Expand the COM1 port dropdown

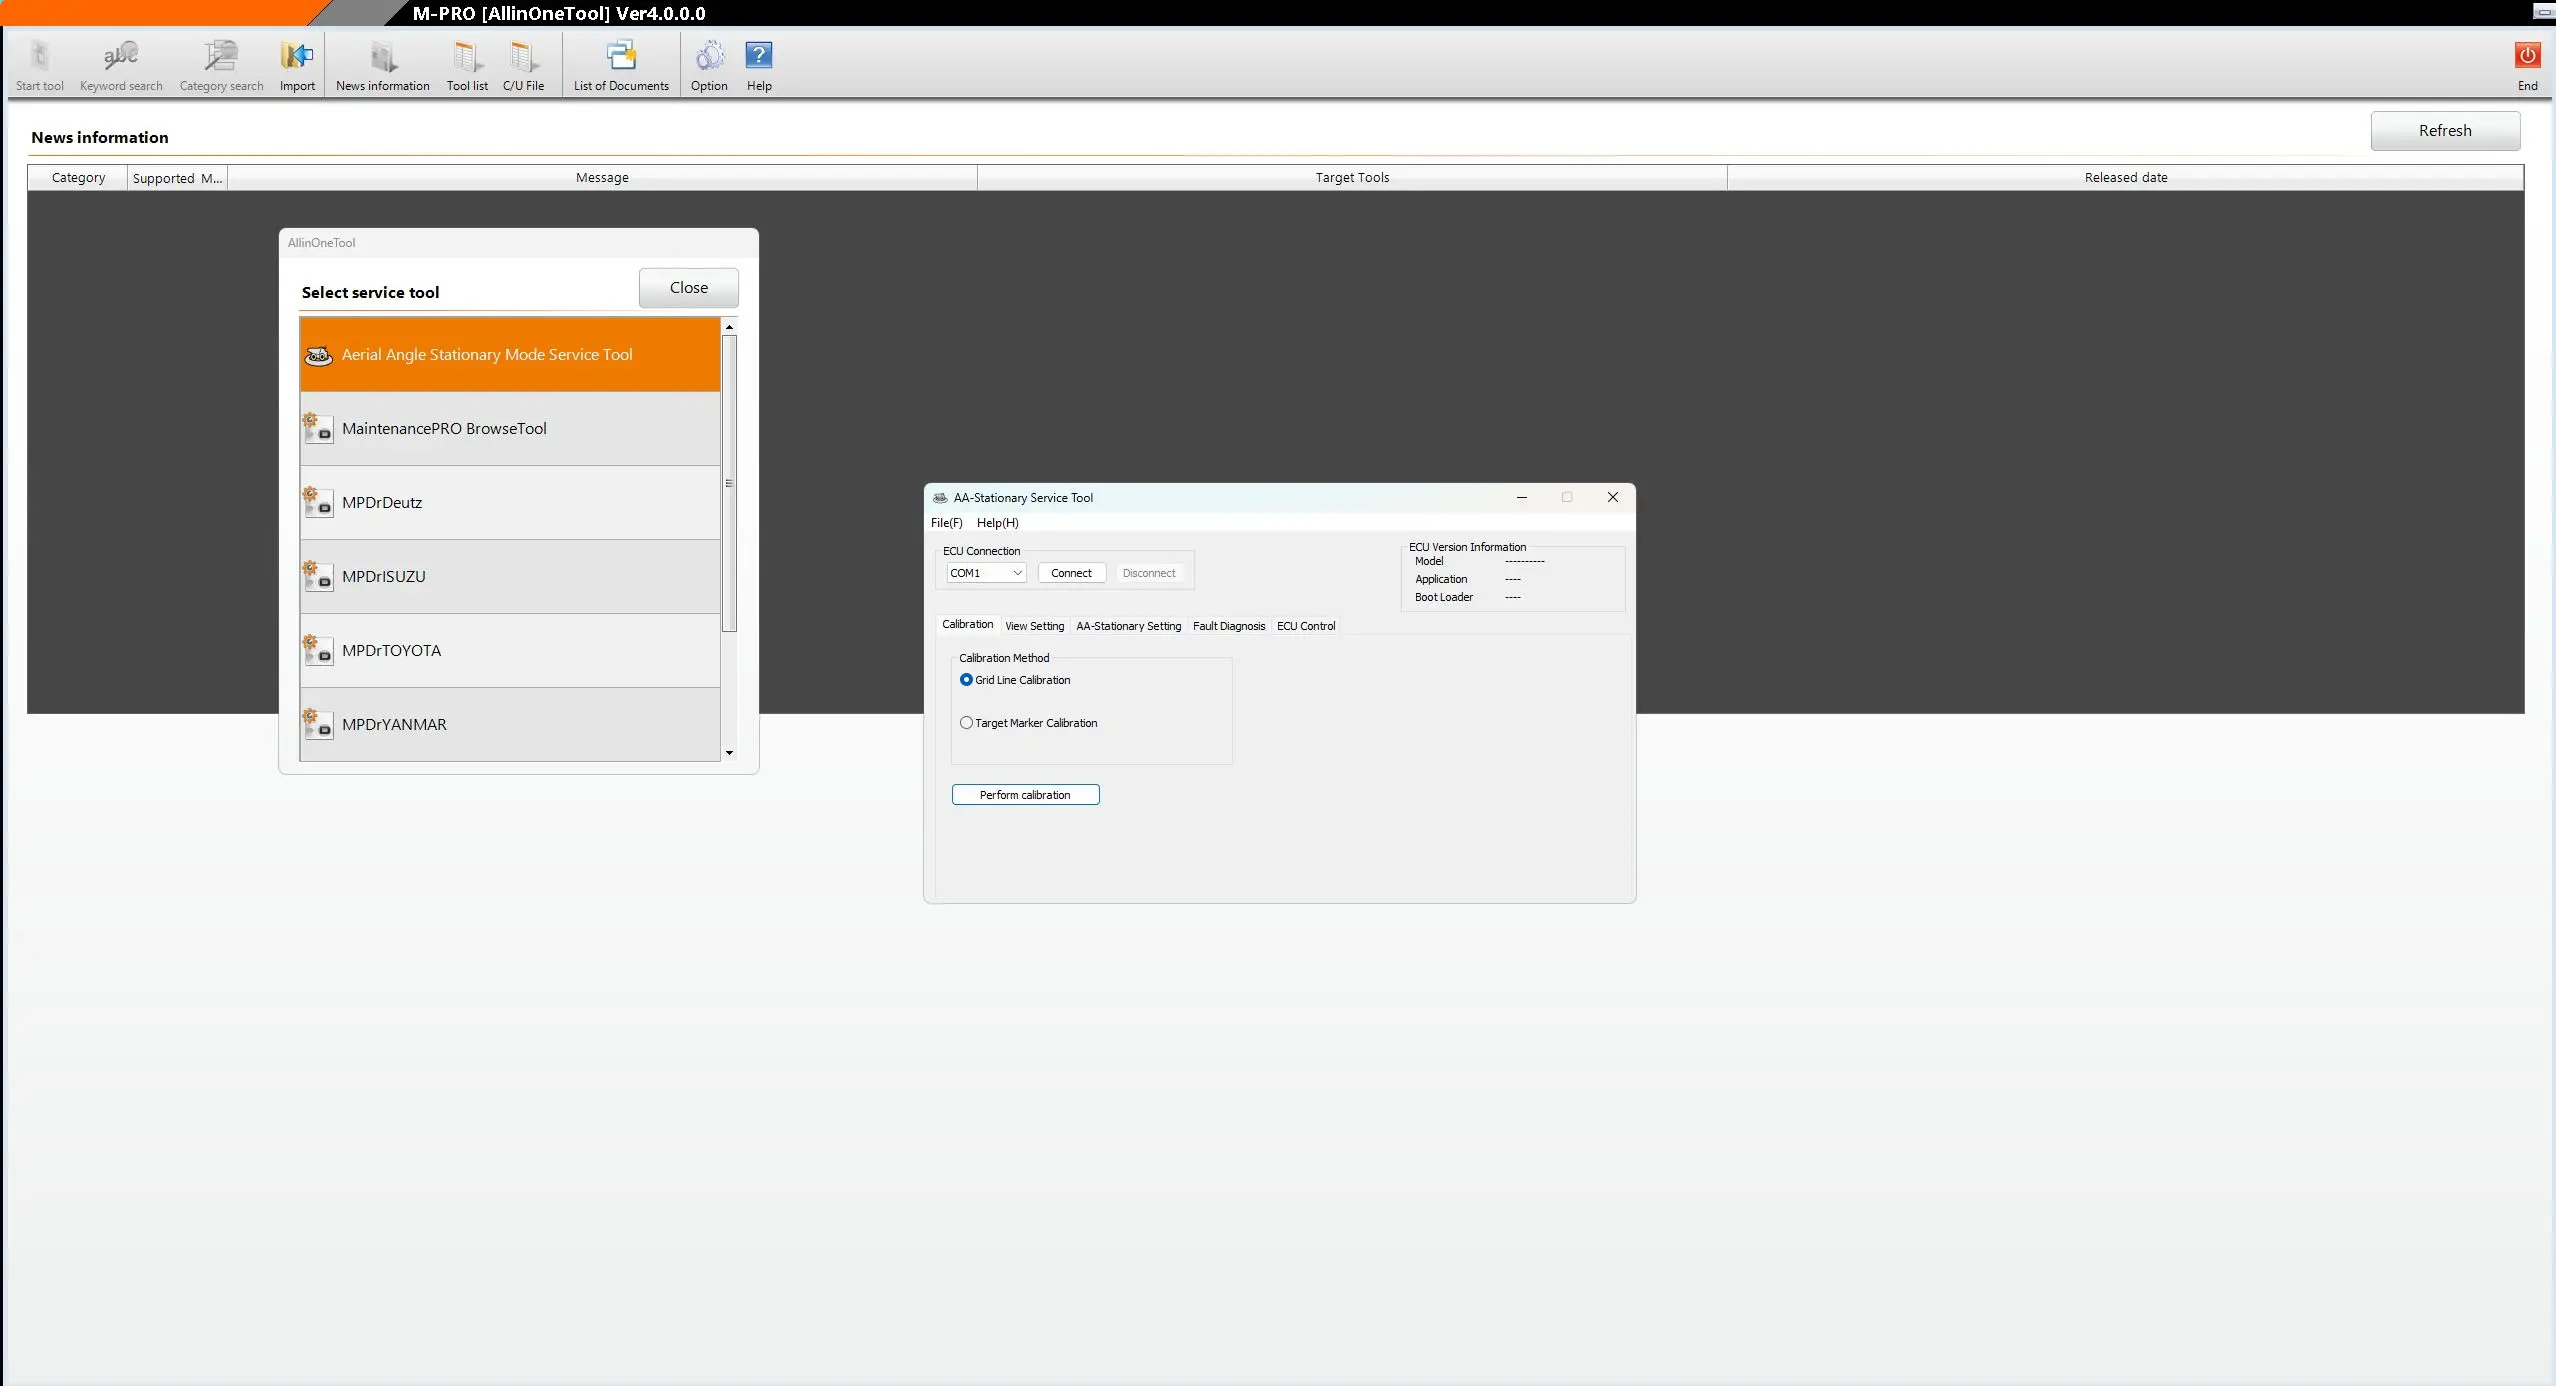coord(986,573)
